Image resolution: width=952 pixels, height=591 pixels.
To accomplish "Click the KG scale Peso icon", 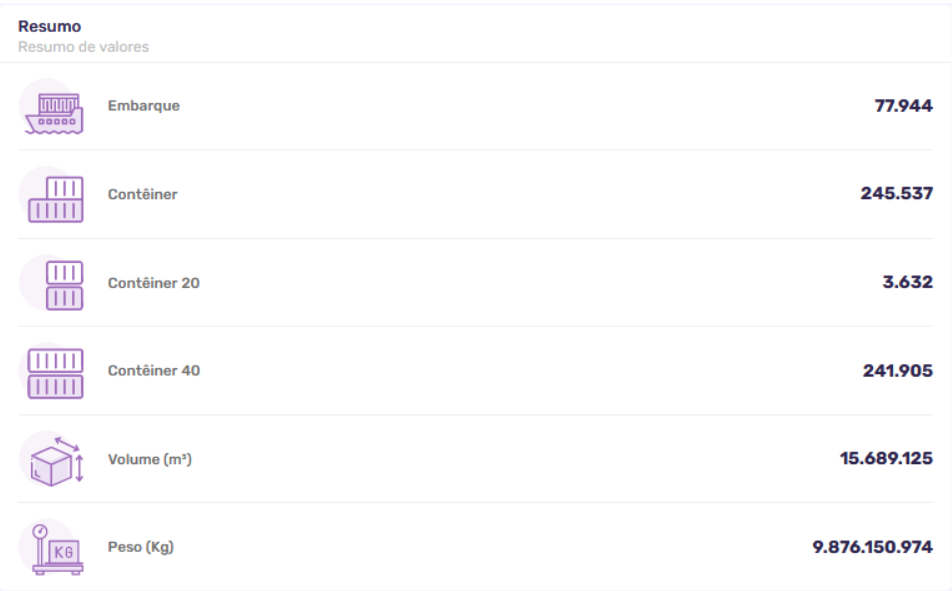I will (x=57, y=549).
